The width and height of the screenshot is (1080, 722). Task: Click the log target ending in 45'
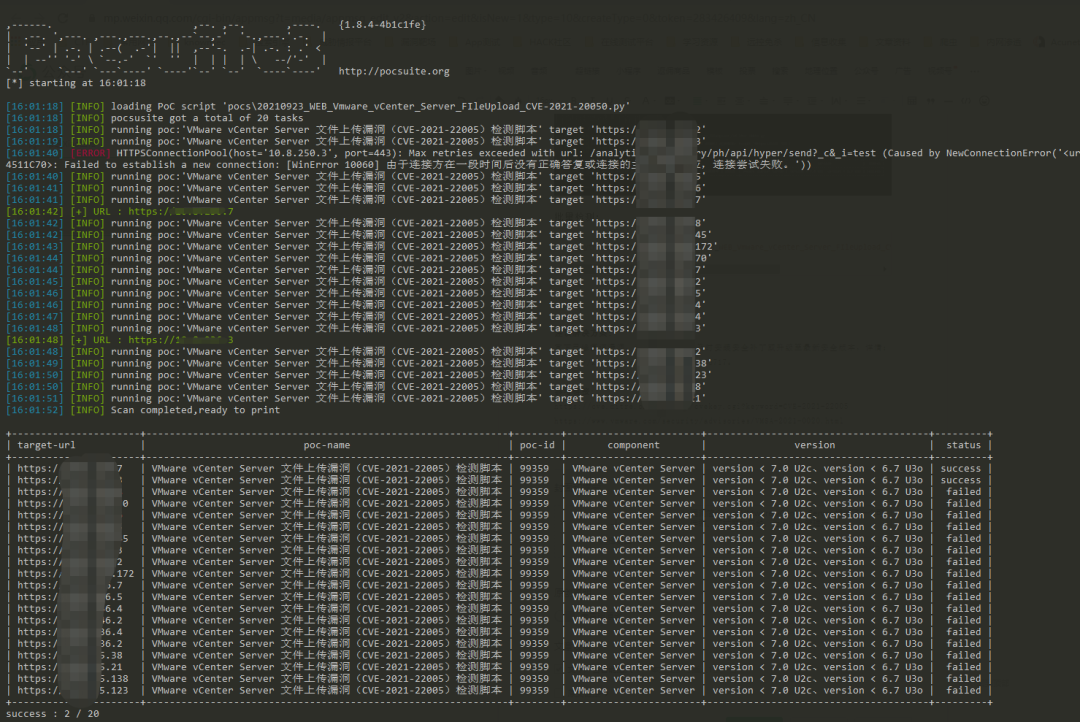click(x=652, y=235)
